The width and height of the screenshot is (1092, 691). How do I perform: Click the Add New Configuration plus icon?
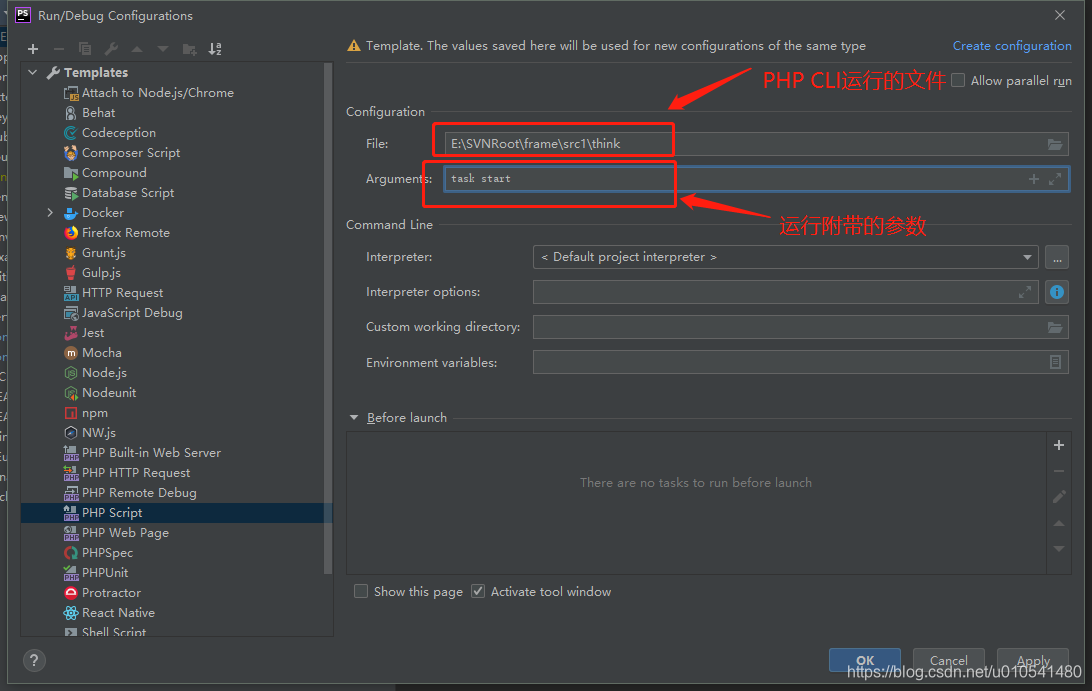33,49
